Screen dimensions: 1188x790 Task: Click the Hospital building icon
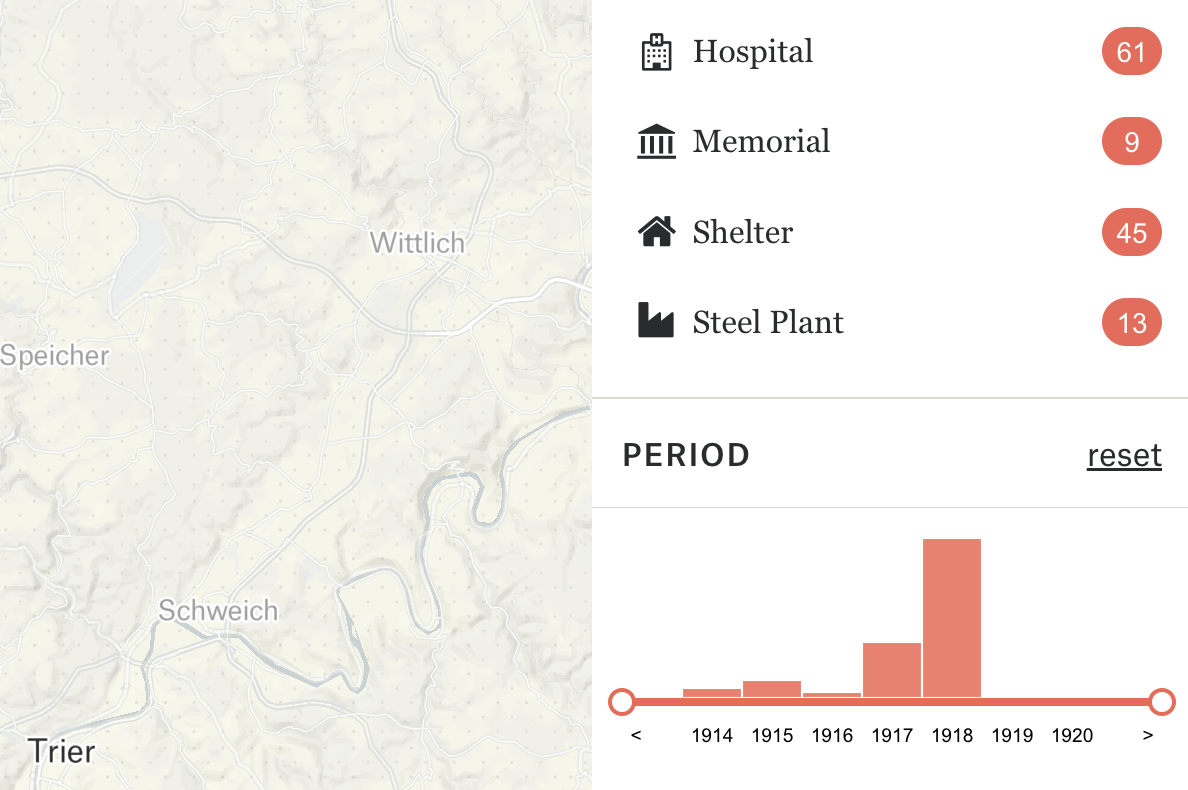click(656, 52)
